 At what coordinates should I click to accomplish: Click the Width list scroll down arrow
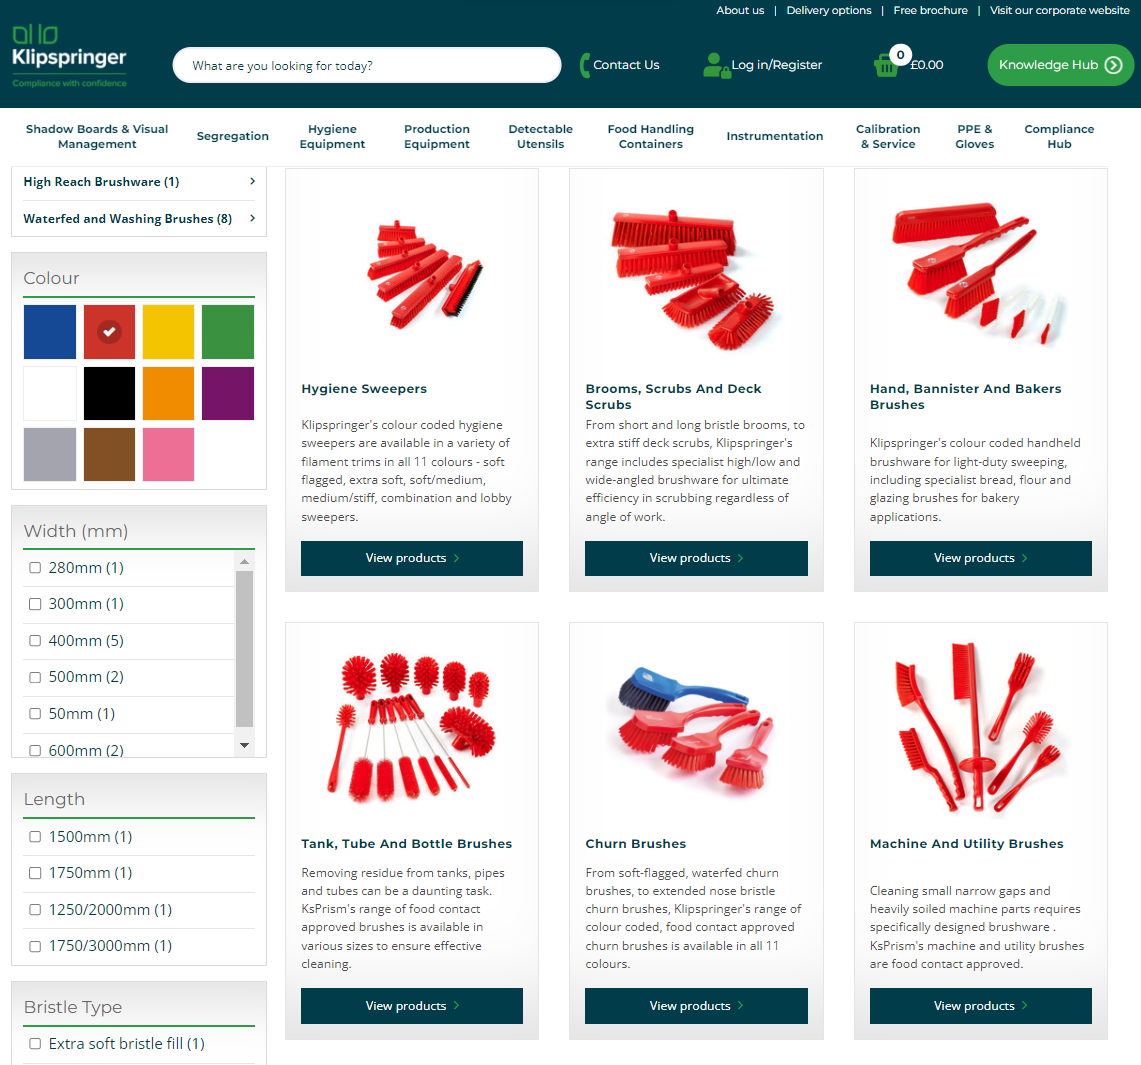coord(244,745)
